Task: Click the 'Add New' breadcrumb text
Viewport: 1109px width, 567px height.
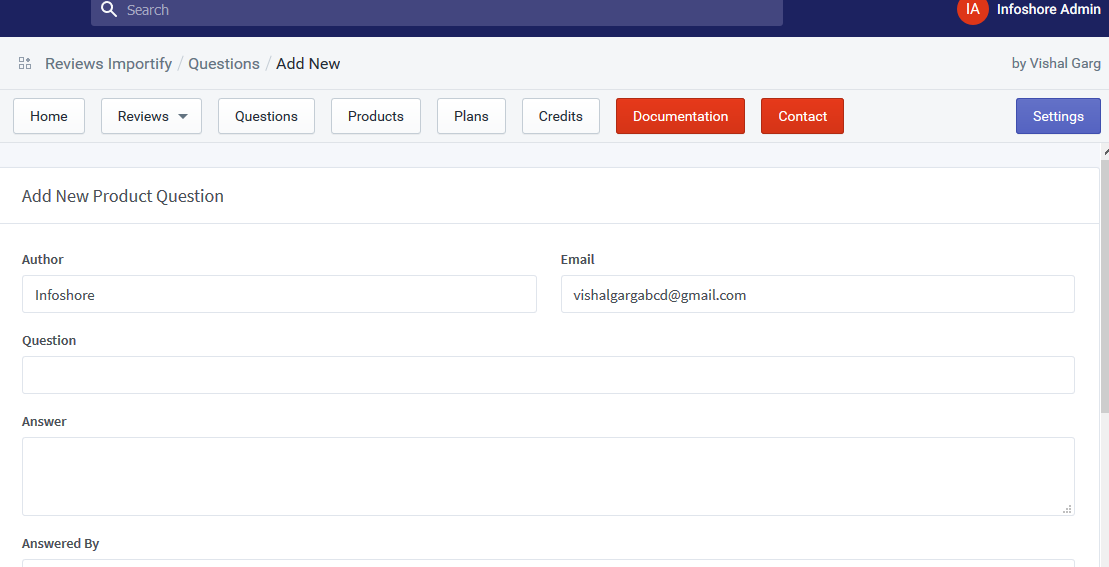Action: [x=308, y=64]
